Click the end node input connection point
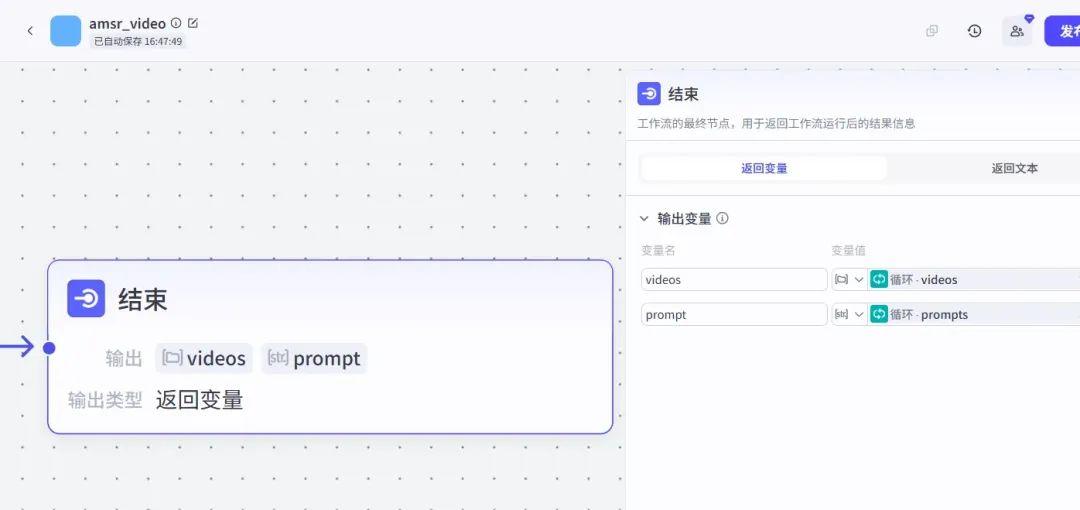The width and height of the screenshot is (1080, 510). coord(49,347)
